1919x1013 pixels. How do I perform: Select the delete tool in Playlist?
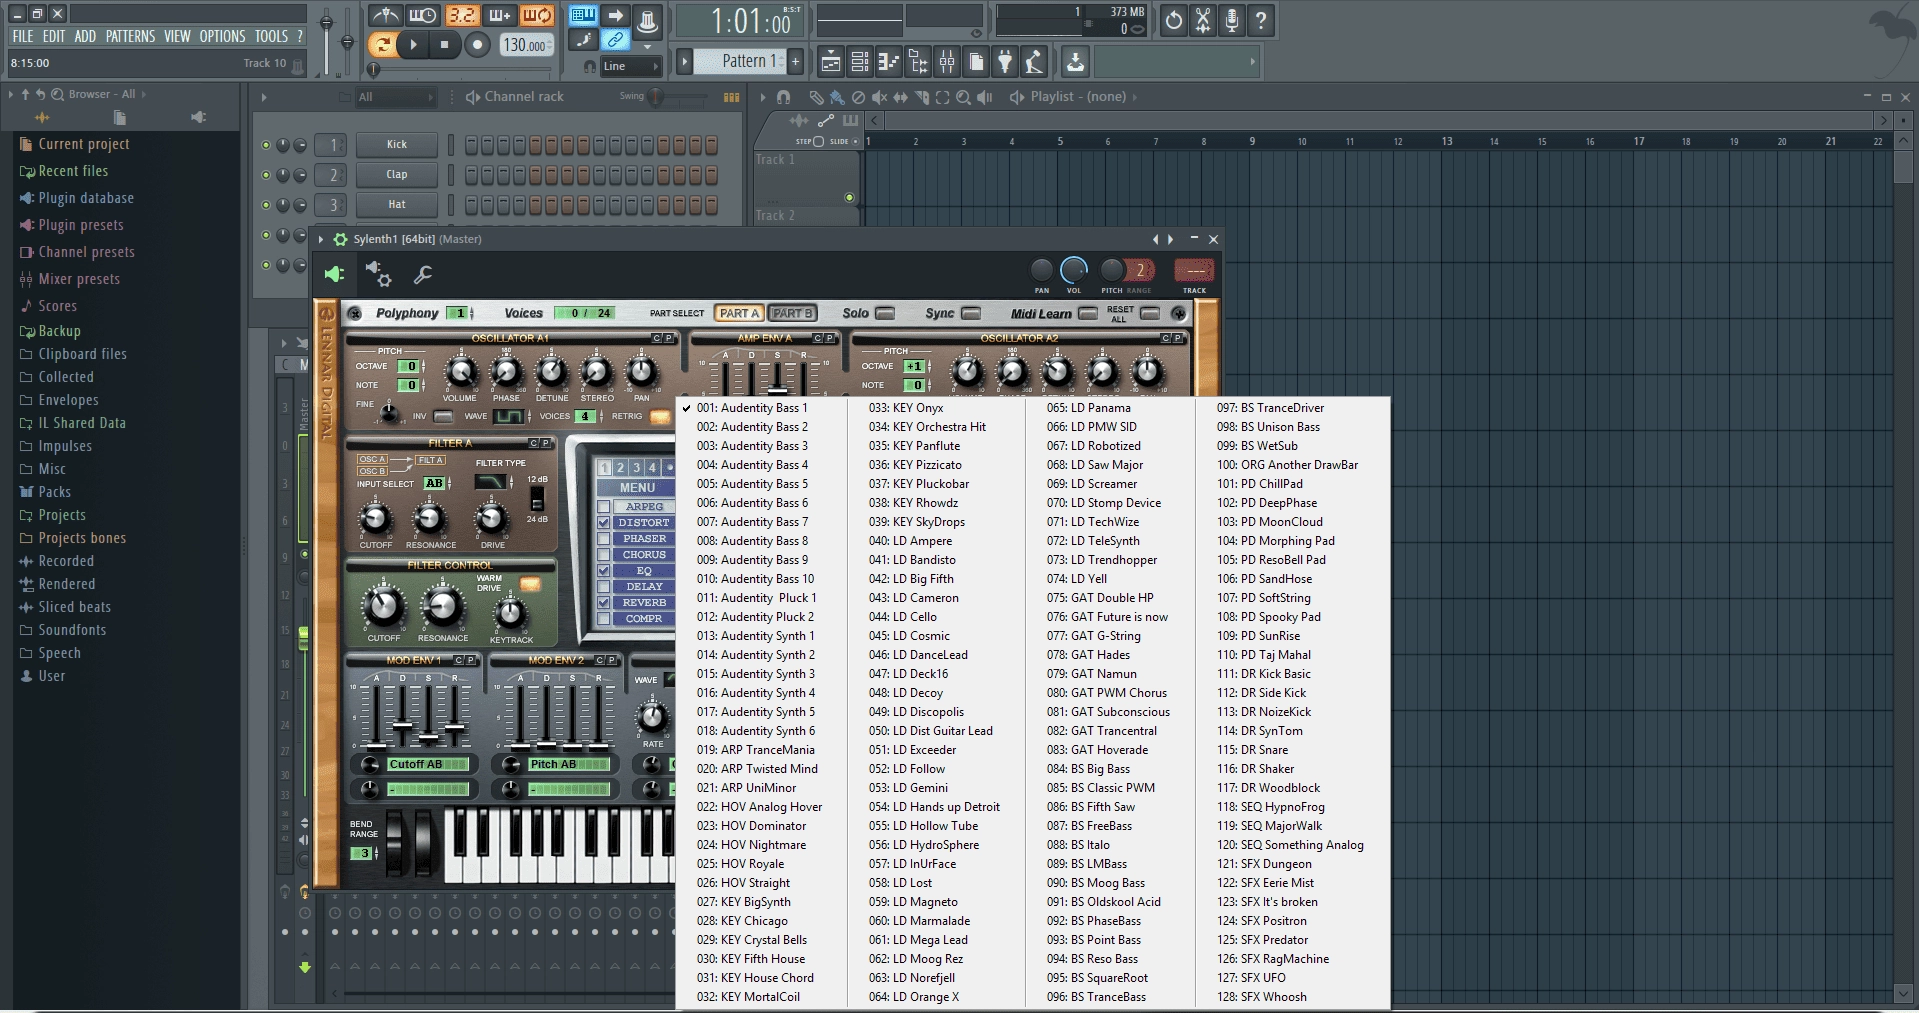pos(858,97)
